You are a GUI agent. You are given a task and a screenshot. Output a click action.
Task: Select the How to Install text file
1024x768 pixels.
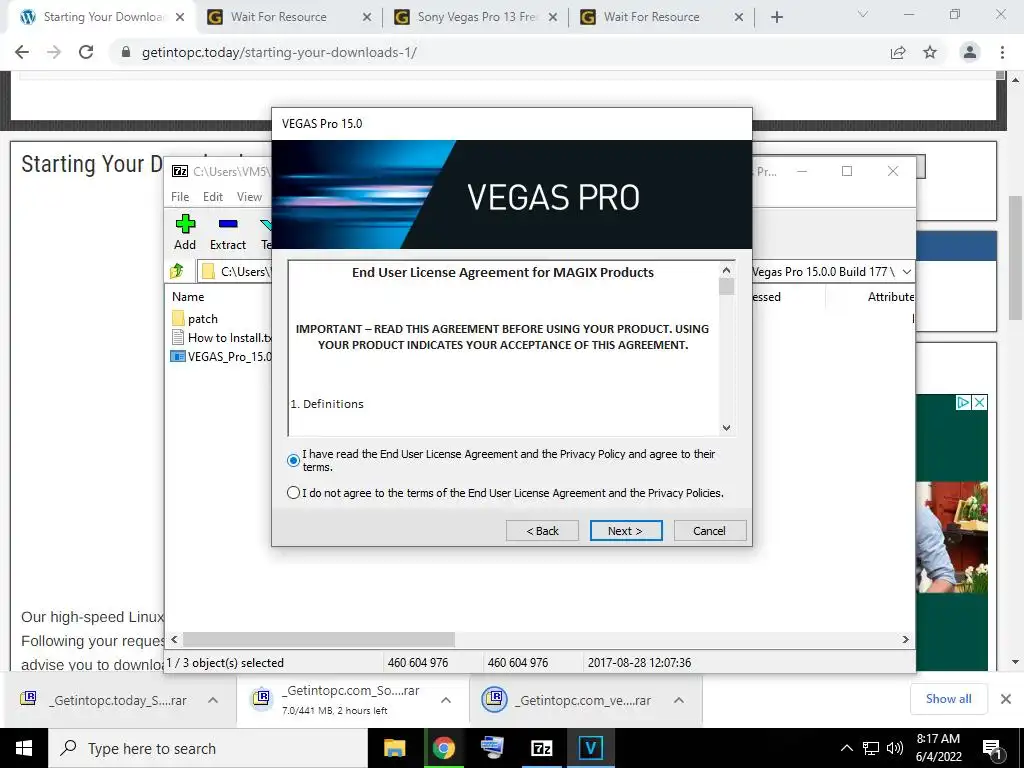pyautogui.click(x=221, y=338)
